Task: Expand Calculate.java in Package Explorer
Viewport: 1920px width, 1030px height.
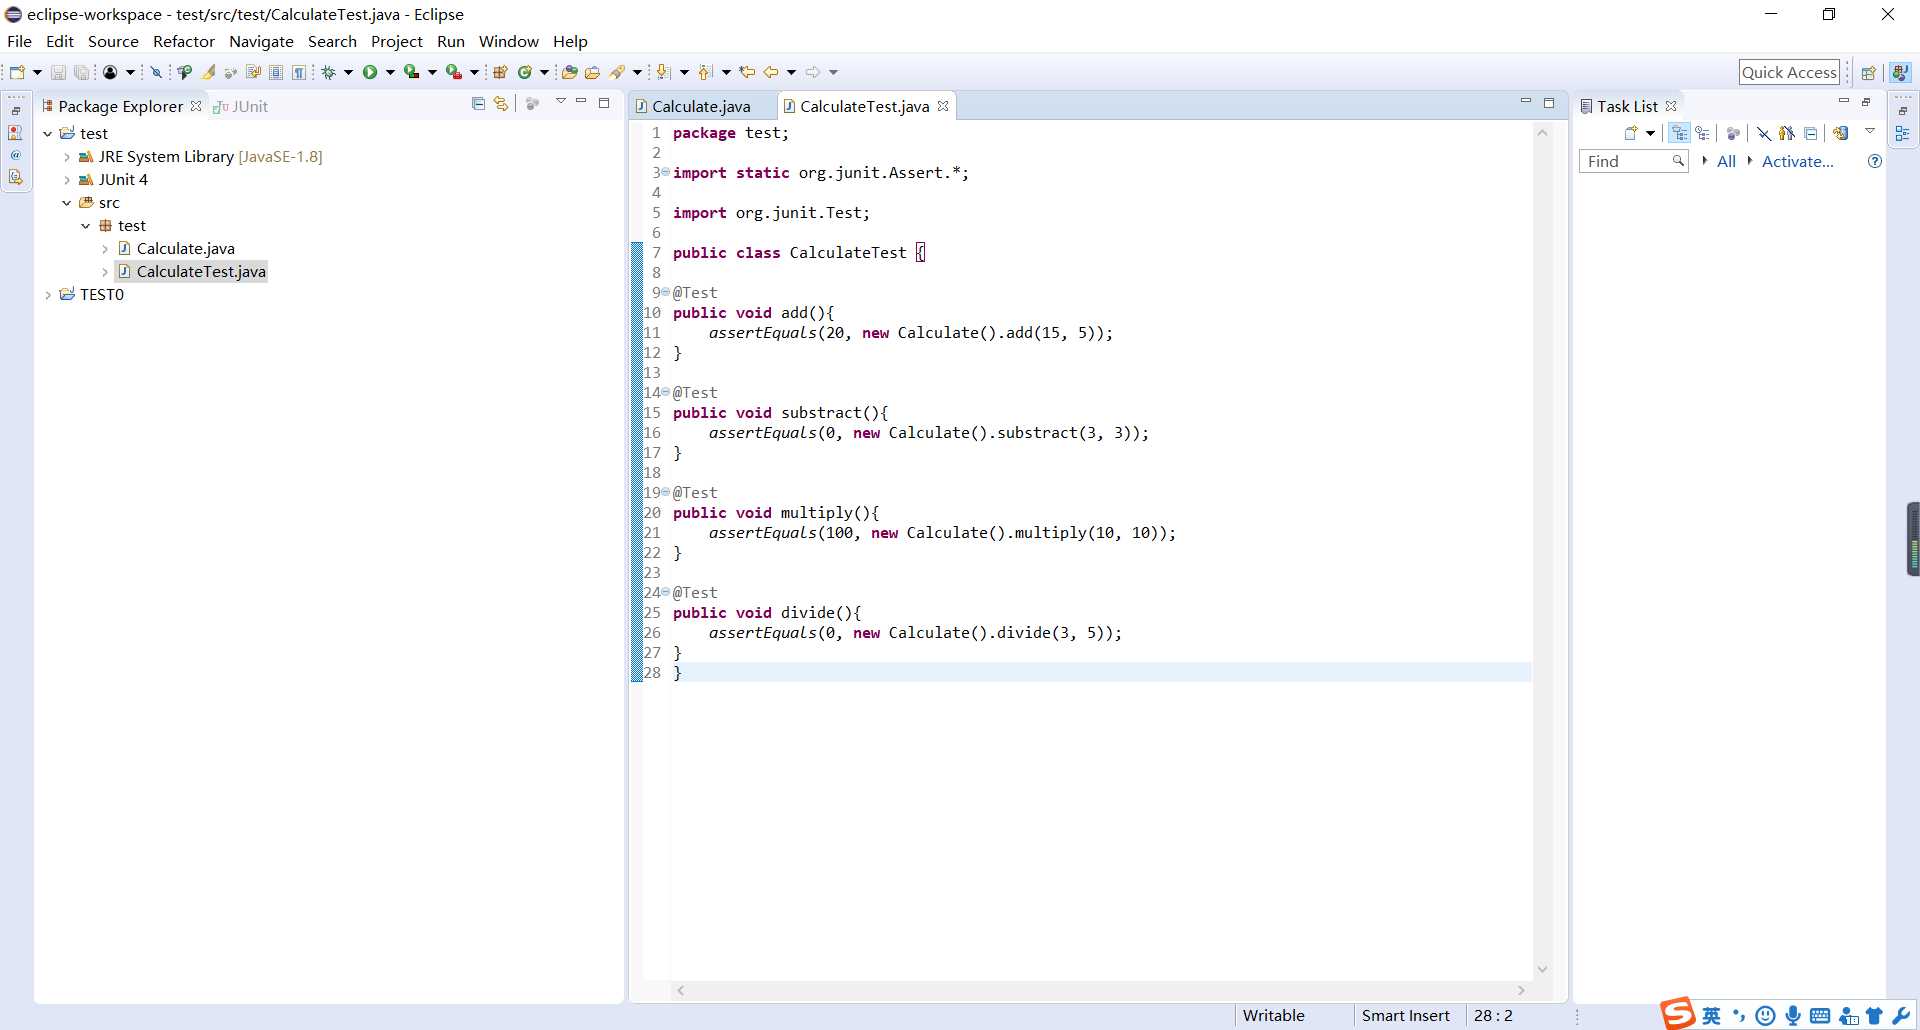Action: pyautogui.click(x=105, y=248)
